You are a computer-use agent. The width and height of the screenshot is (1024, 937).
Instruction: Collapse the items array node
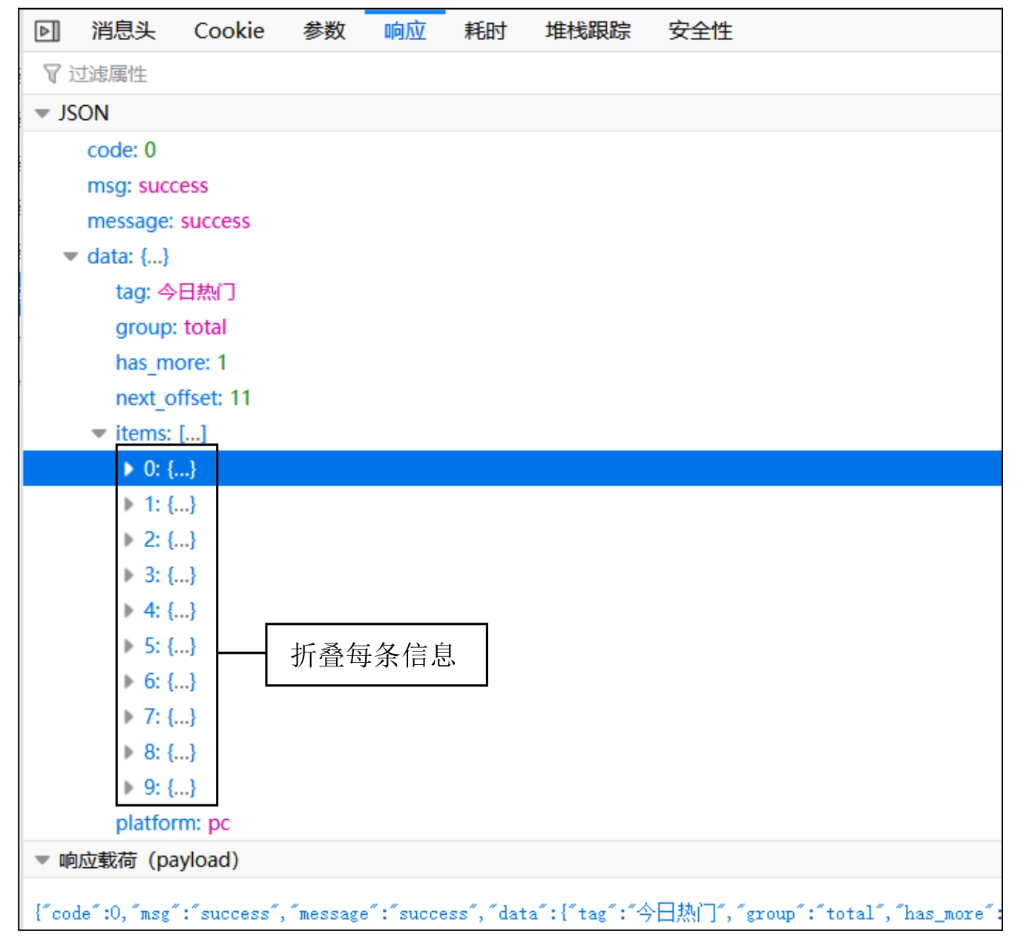98,433
